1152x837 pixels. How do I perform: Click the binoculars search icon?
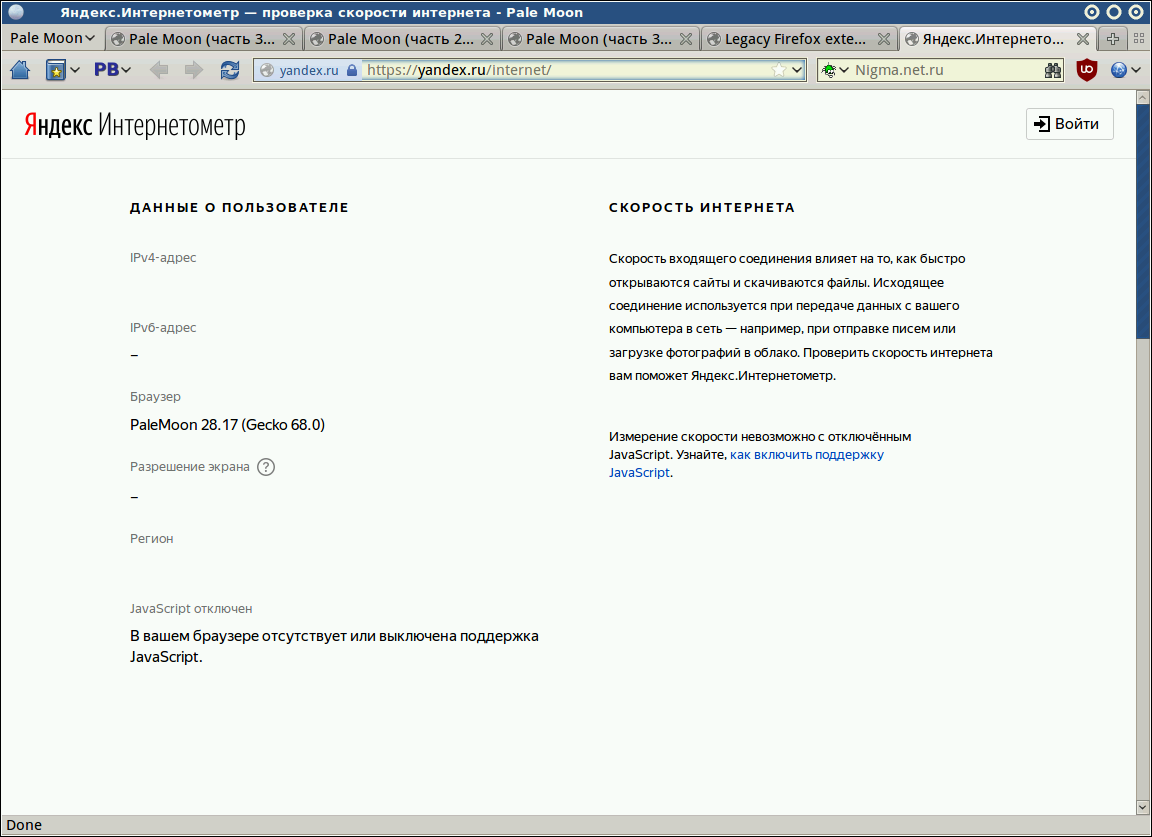1053,70
